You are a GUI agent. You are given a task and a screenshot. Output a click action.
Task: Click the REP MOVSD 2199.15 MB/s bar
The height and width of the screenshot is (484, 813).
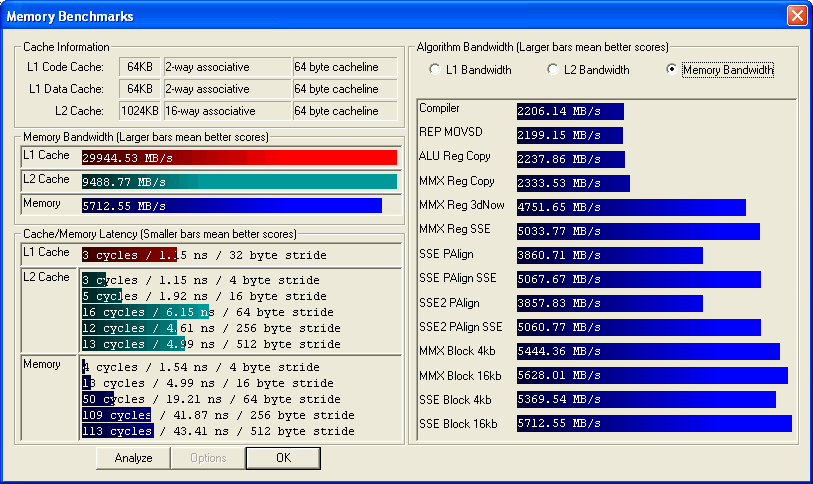(x=570, y=135)
